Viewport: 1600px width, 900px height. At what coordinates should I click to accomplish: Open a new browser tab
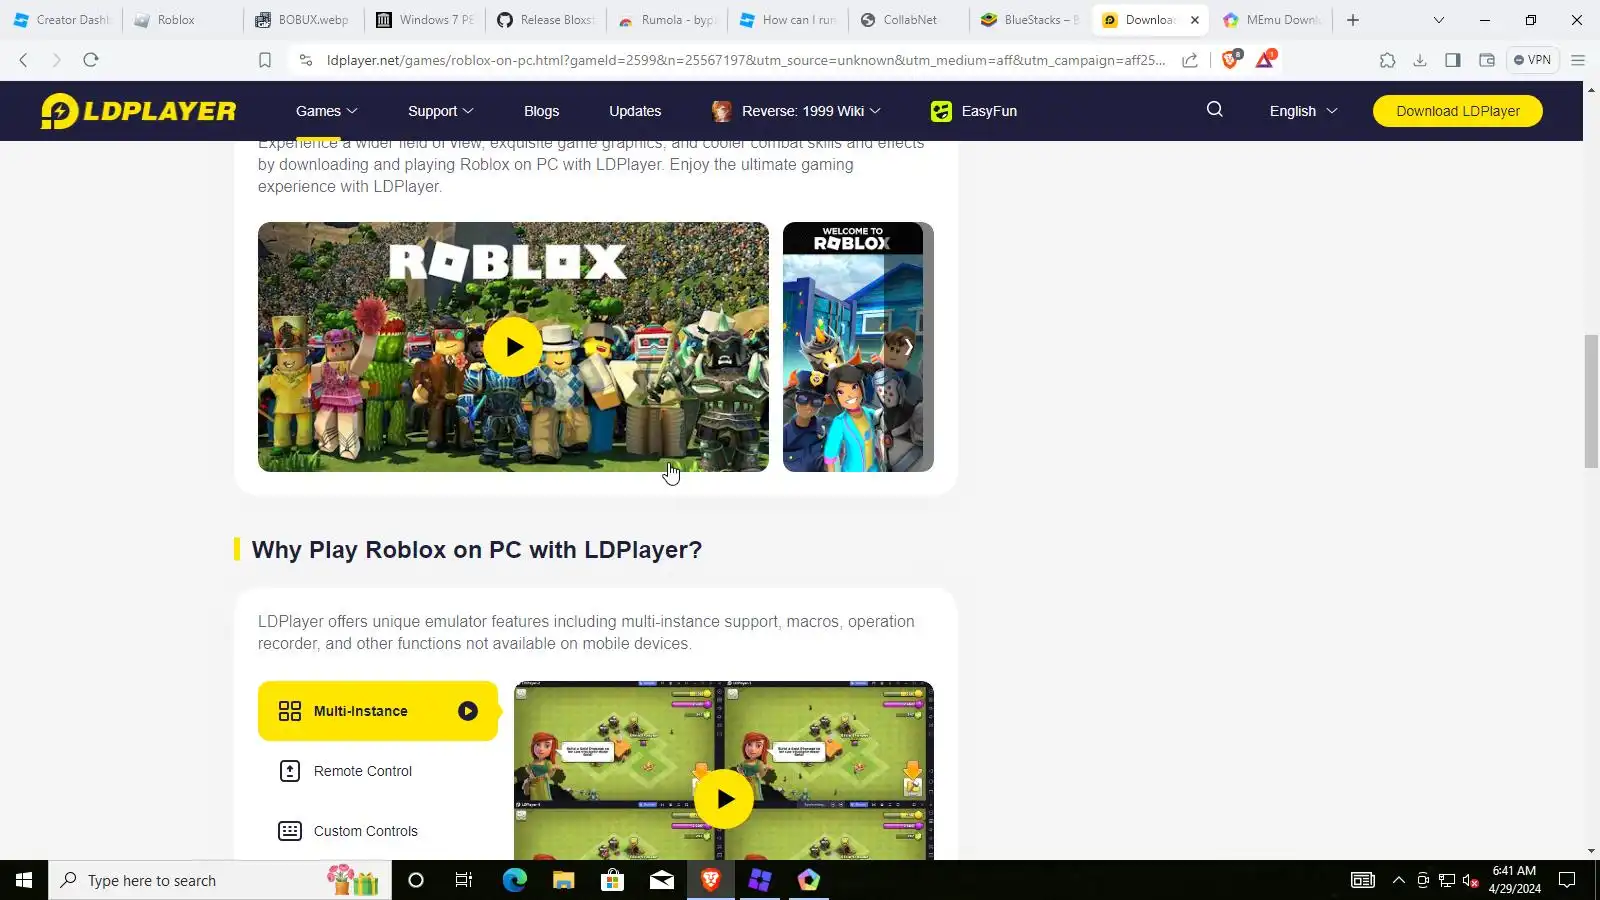click(x=1353, y=20)
